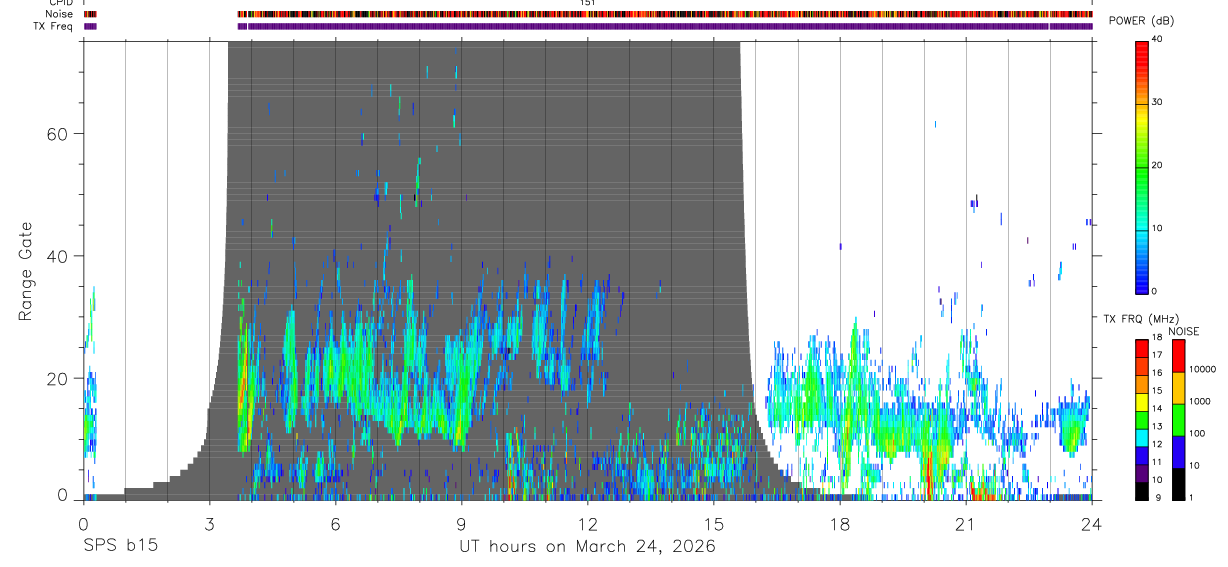Click the 'POWER (dB)' colorbar title
The width and height of the screenshot is (1228, 567).
[1141, 21]
